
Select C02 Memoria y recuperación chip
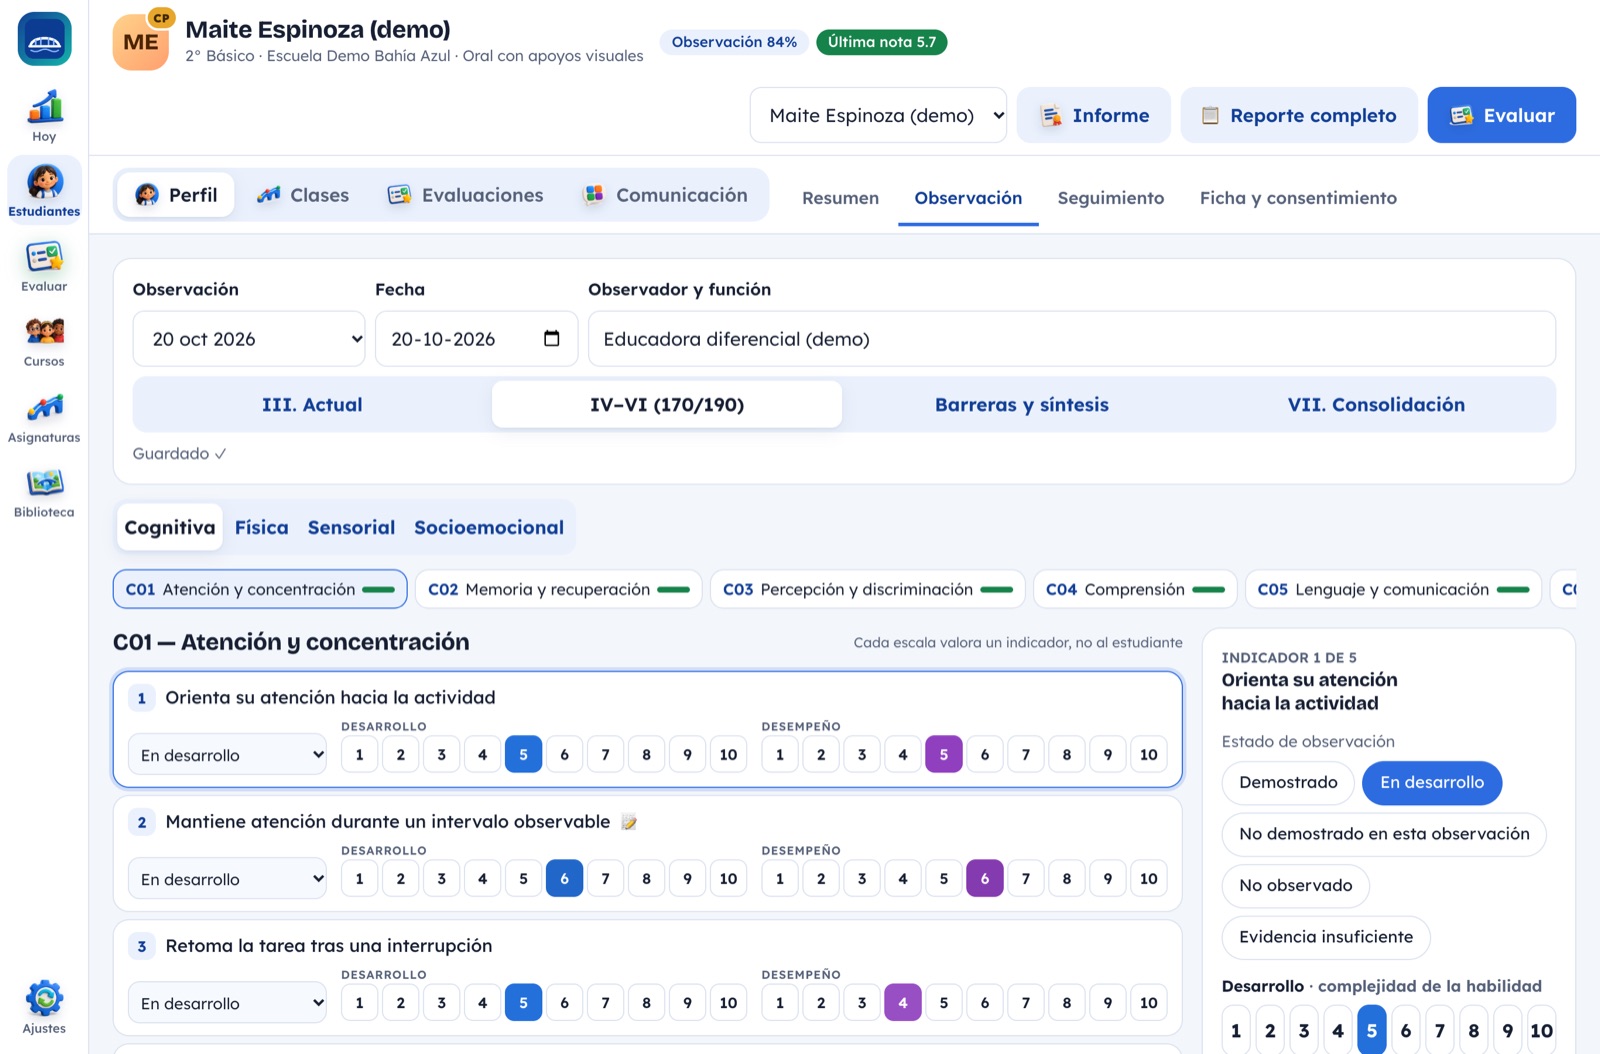point(559,590)
